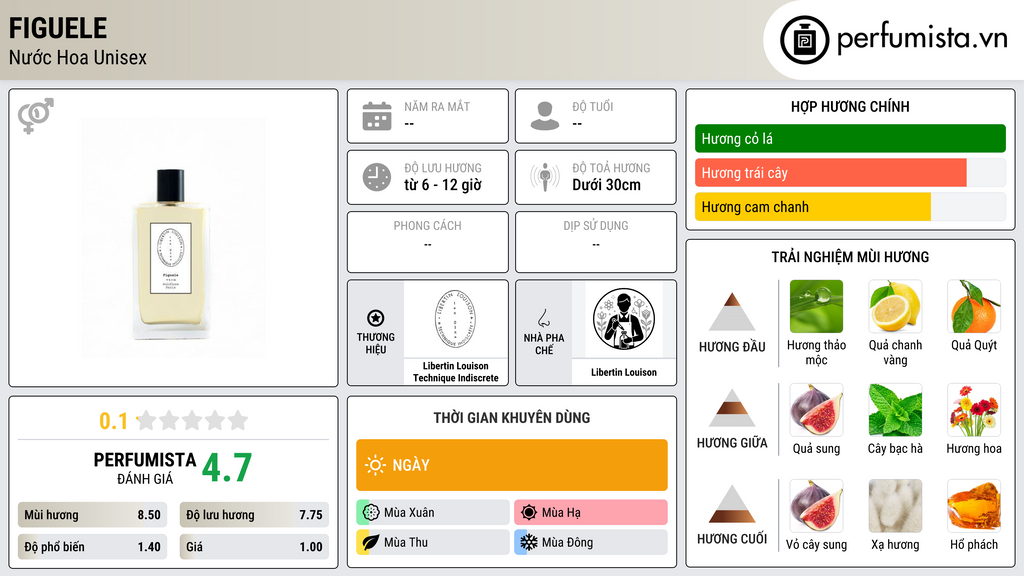Click the Nước Hoa Unisex subtitle
Viewport: 1024px width, 576px height.
tap(78, 57)
